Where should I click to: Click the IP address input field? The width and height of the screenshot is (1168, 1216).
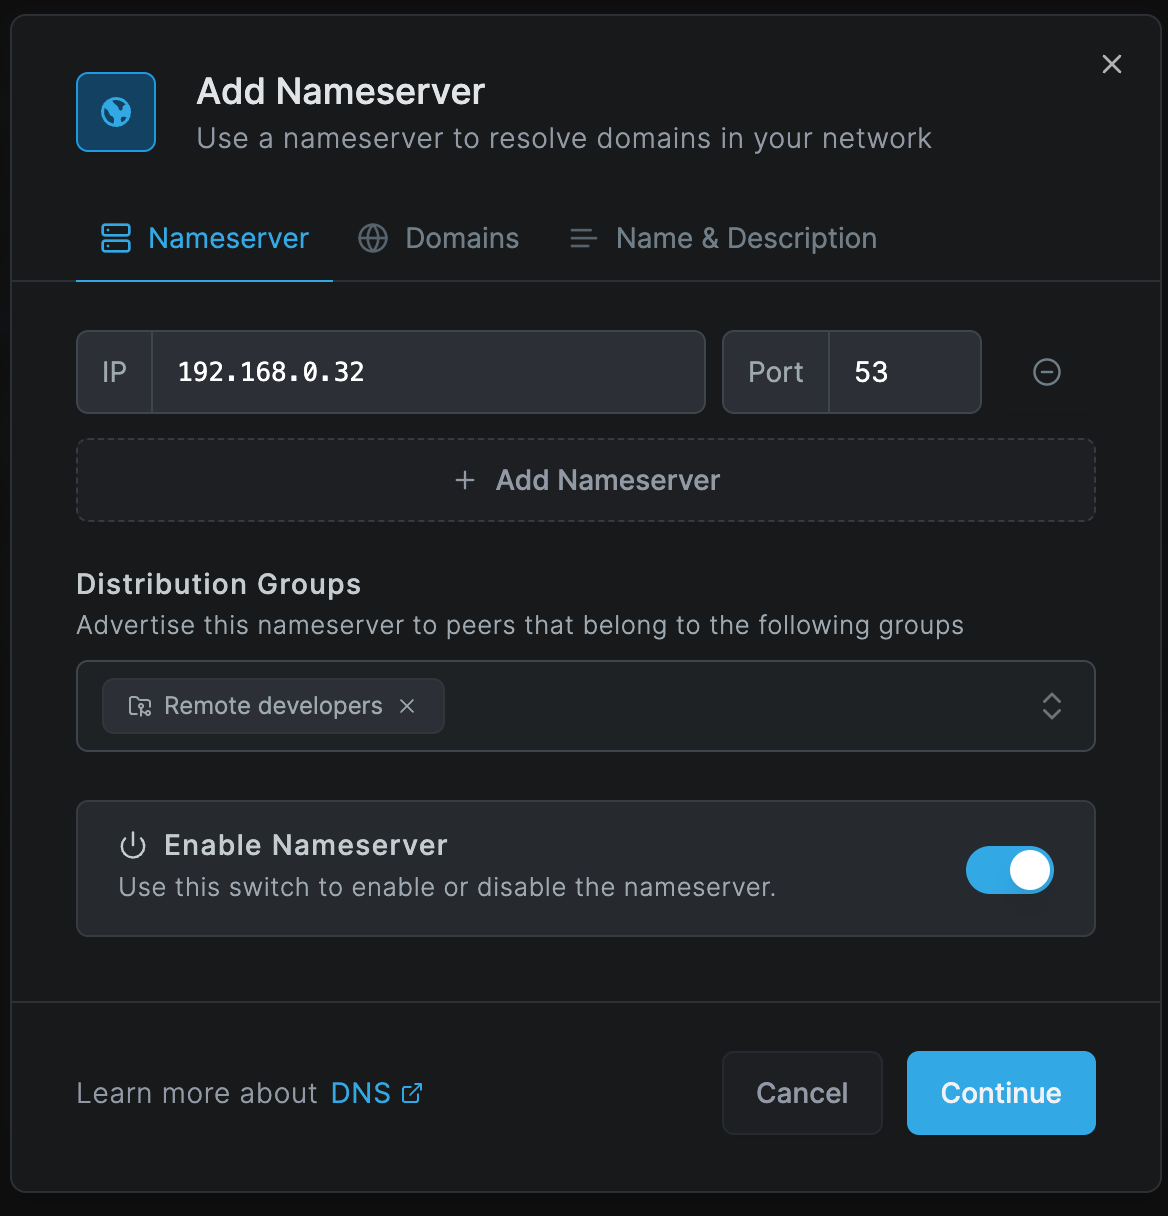click(x=428, y=372)
